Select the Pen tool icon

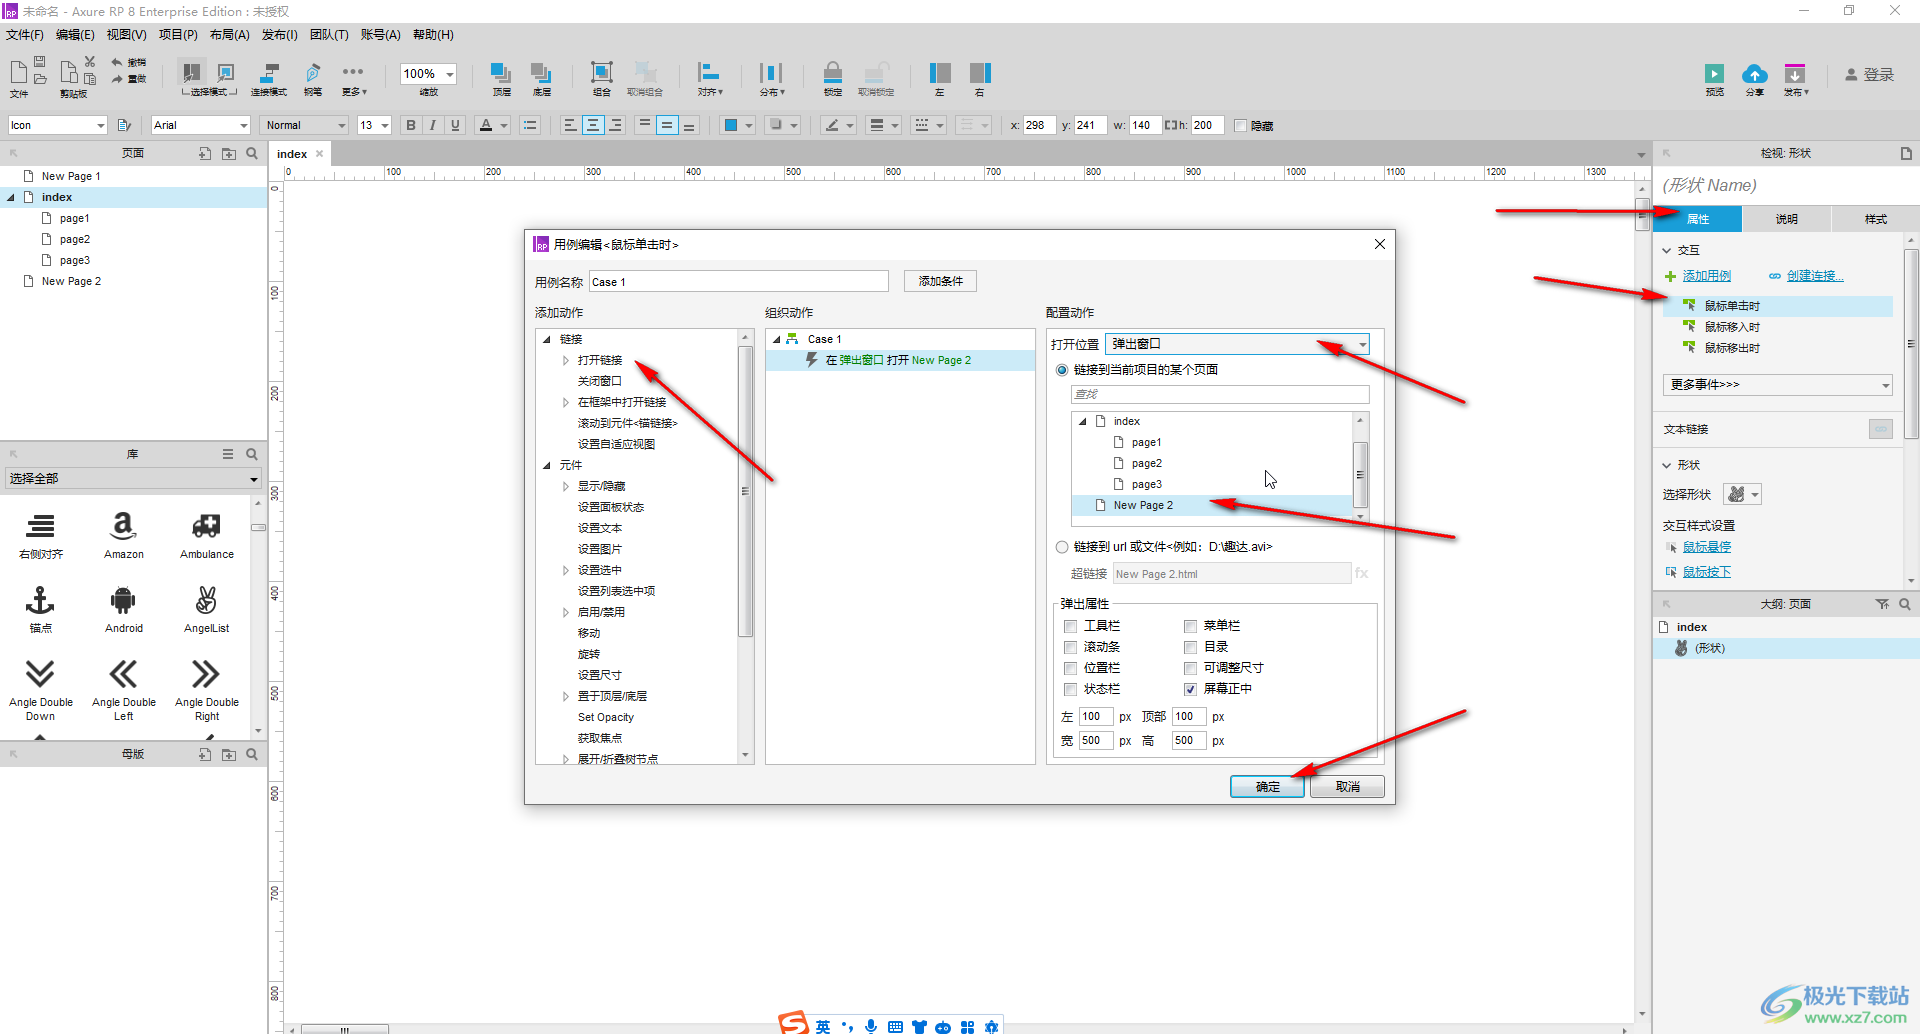coord(313,73)
